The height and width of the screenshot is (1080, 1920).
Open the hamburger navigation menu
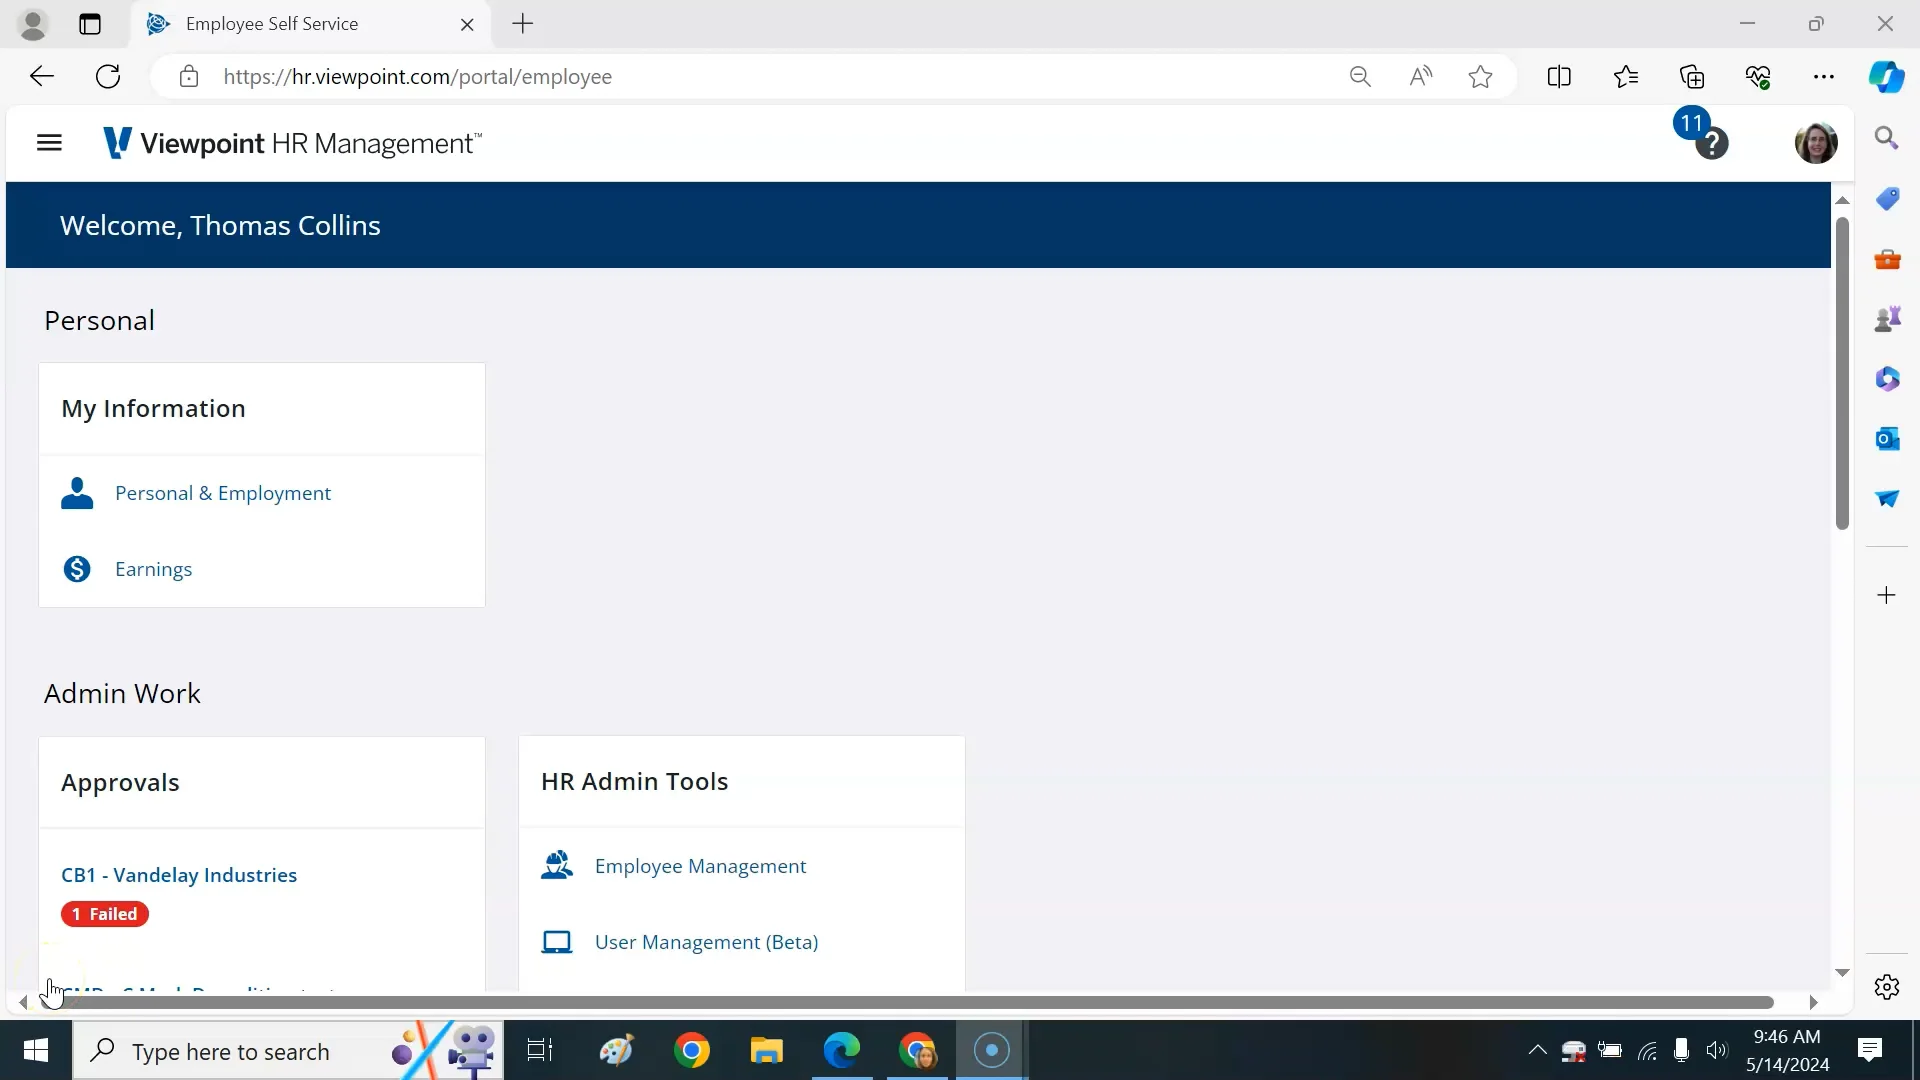coord(49,143)
